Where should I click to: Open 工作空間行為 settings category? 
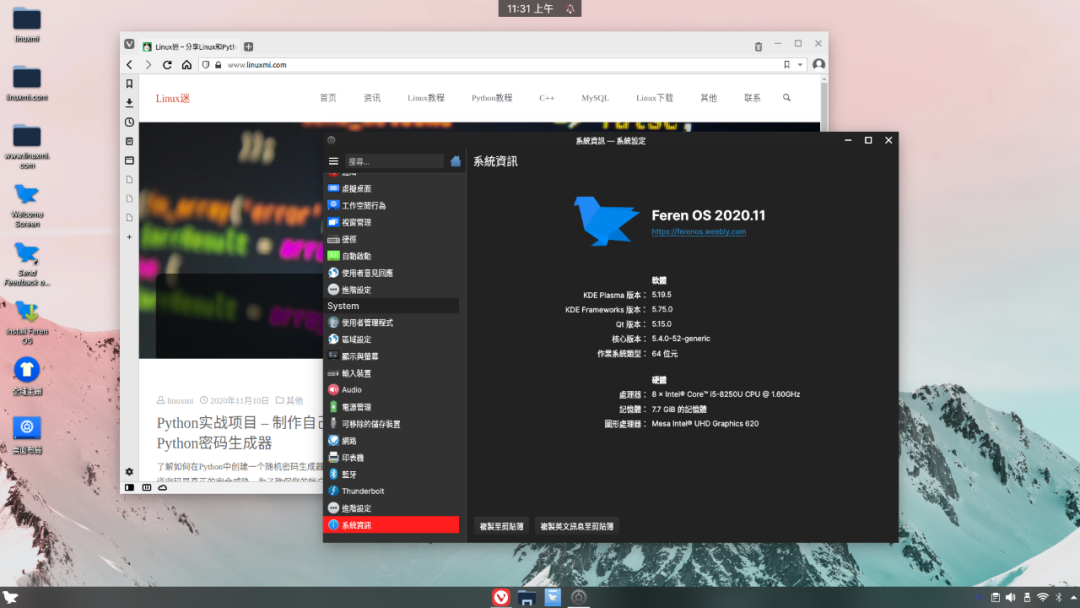pyautogui.click(x=391, y=205)
